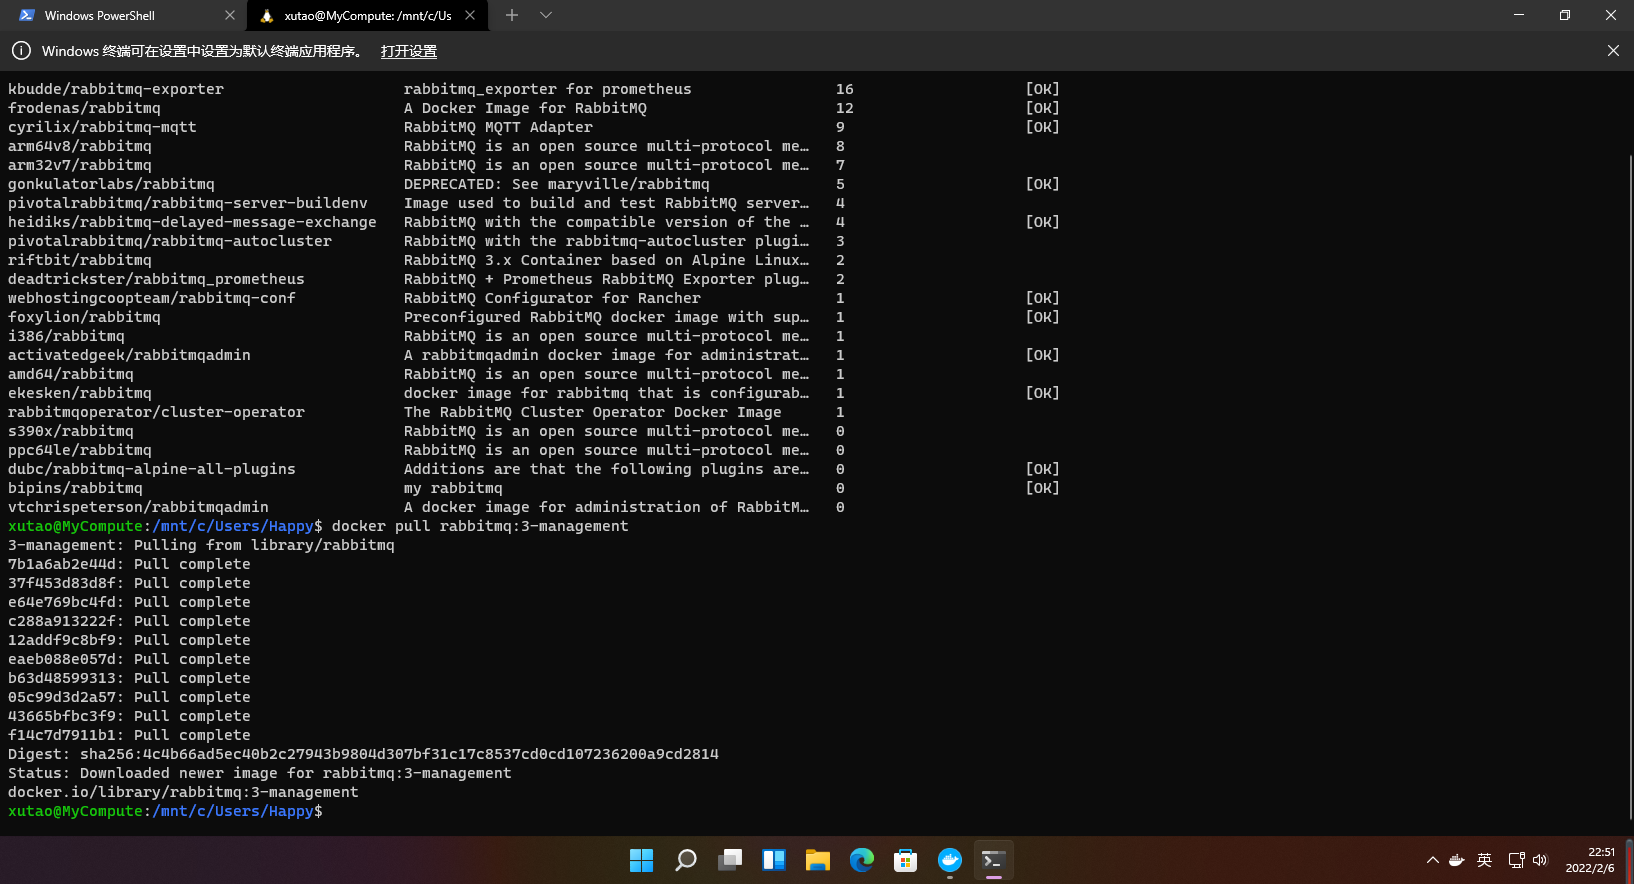This screenshot has height=884, width=1634.
Task: Click "docker.io/library/rabbitmq:3-management" output line
Action: coord(183,792)
